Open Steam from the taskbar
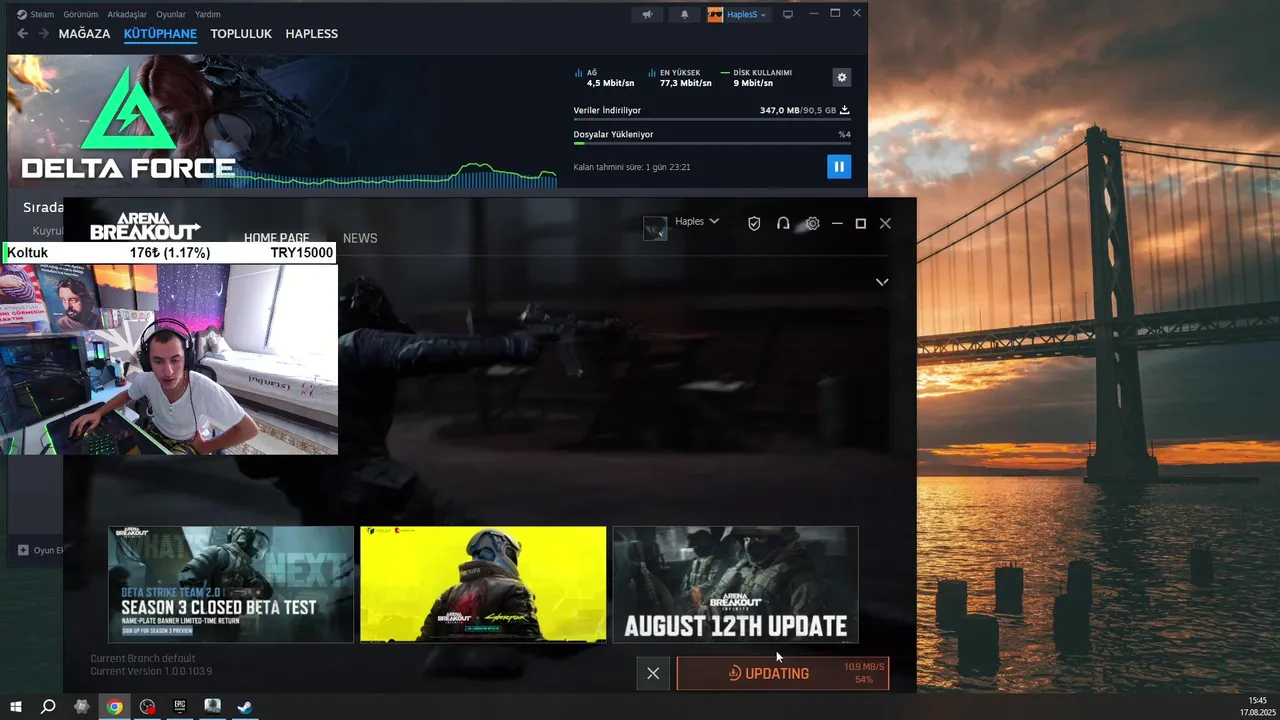This screenshot has width=1280, height=720. (x=245, y=707)
